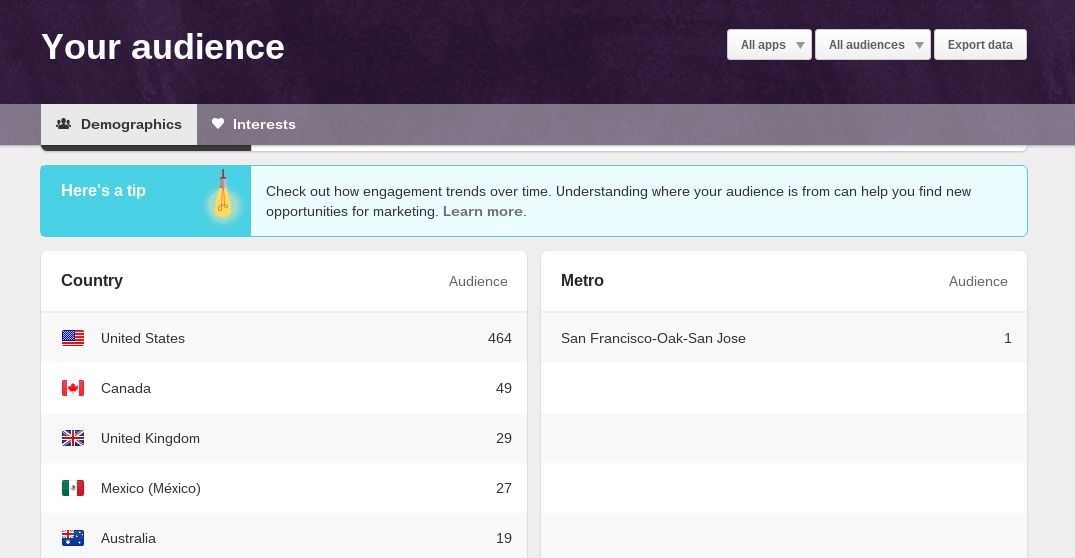The height and width of the screenshot is (558, 1075).
Task: Select the San Francisco-Oak-San Jose metro row
Action: tap(784, 338)
